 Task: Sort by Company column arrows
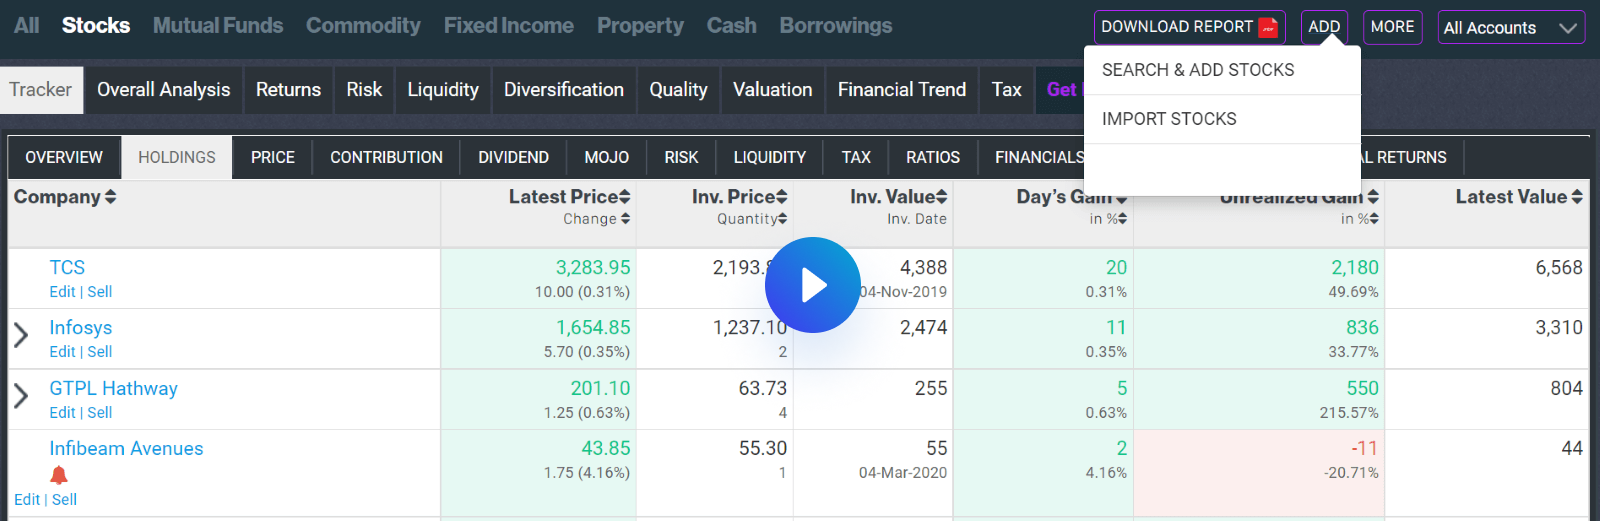click(x=110, y=197)
